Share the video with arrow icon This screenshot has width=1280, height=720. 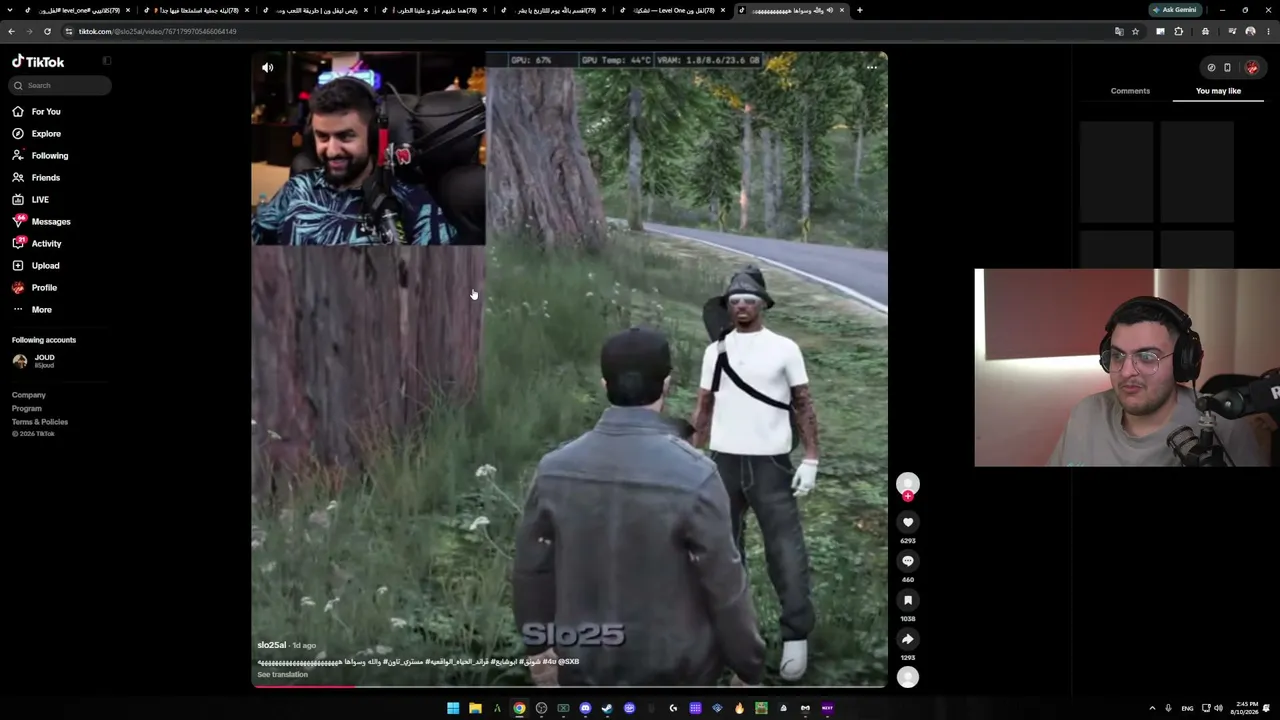point(908,639)
